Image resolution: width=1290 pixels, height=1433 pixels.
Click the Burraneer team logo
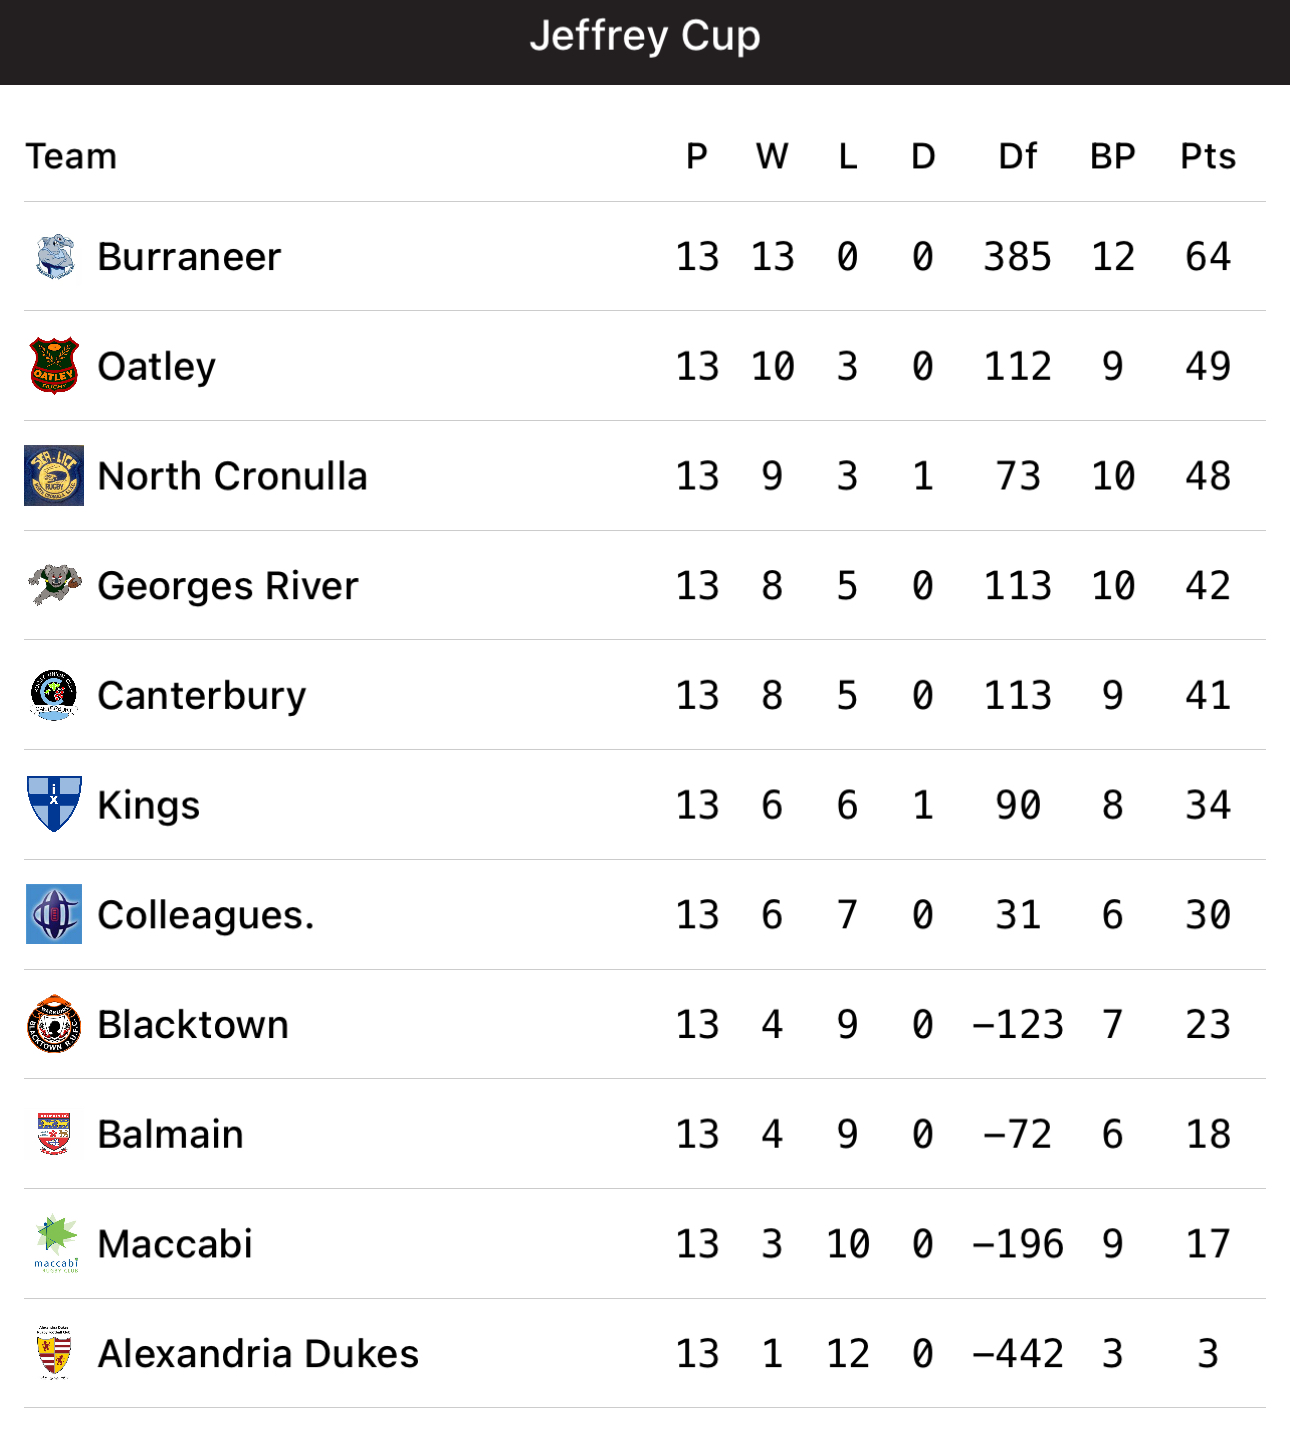point(54,256)
